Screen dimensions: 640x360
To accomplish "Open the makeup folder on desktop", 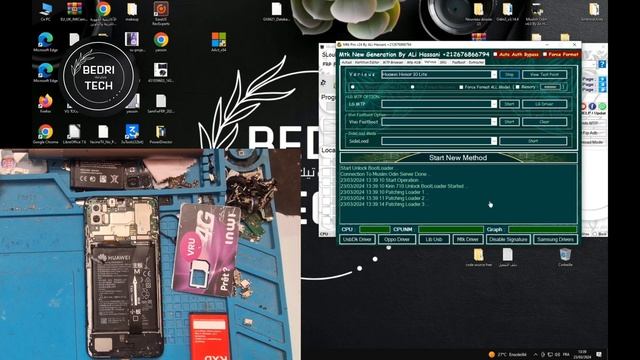I will [x=132, y=11].
